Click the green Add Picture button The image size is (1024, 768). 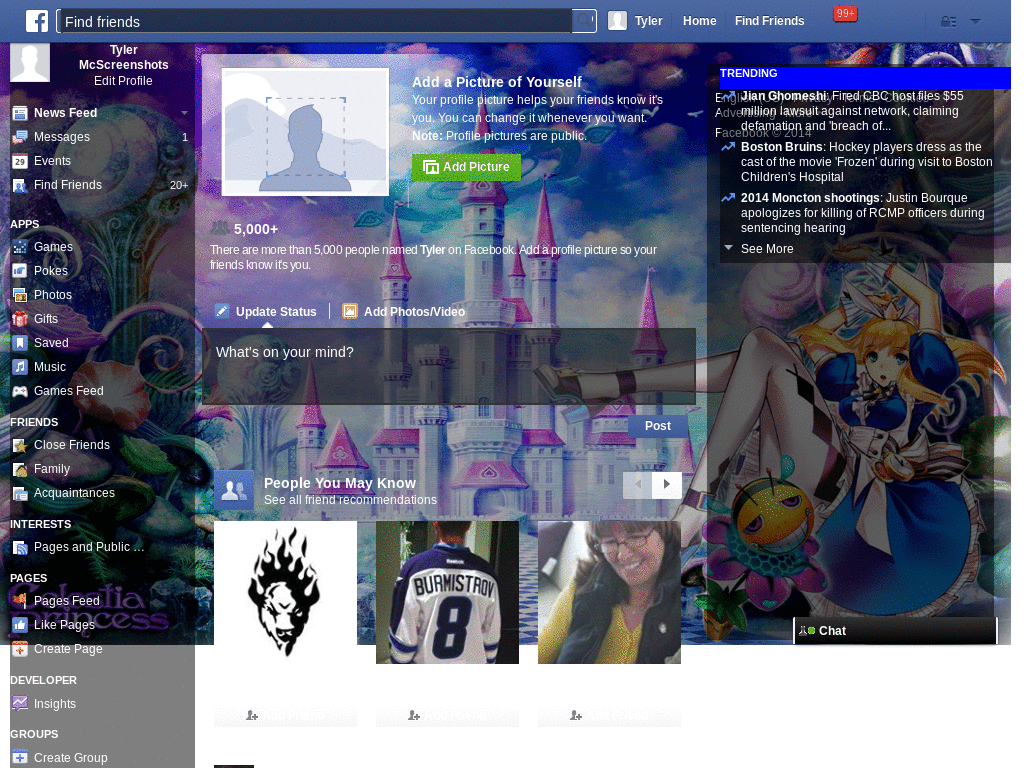pos(466,167)
